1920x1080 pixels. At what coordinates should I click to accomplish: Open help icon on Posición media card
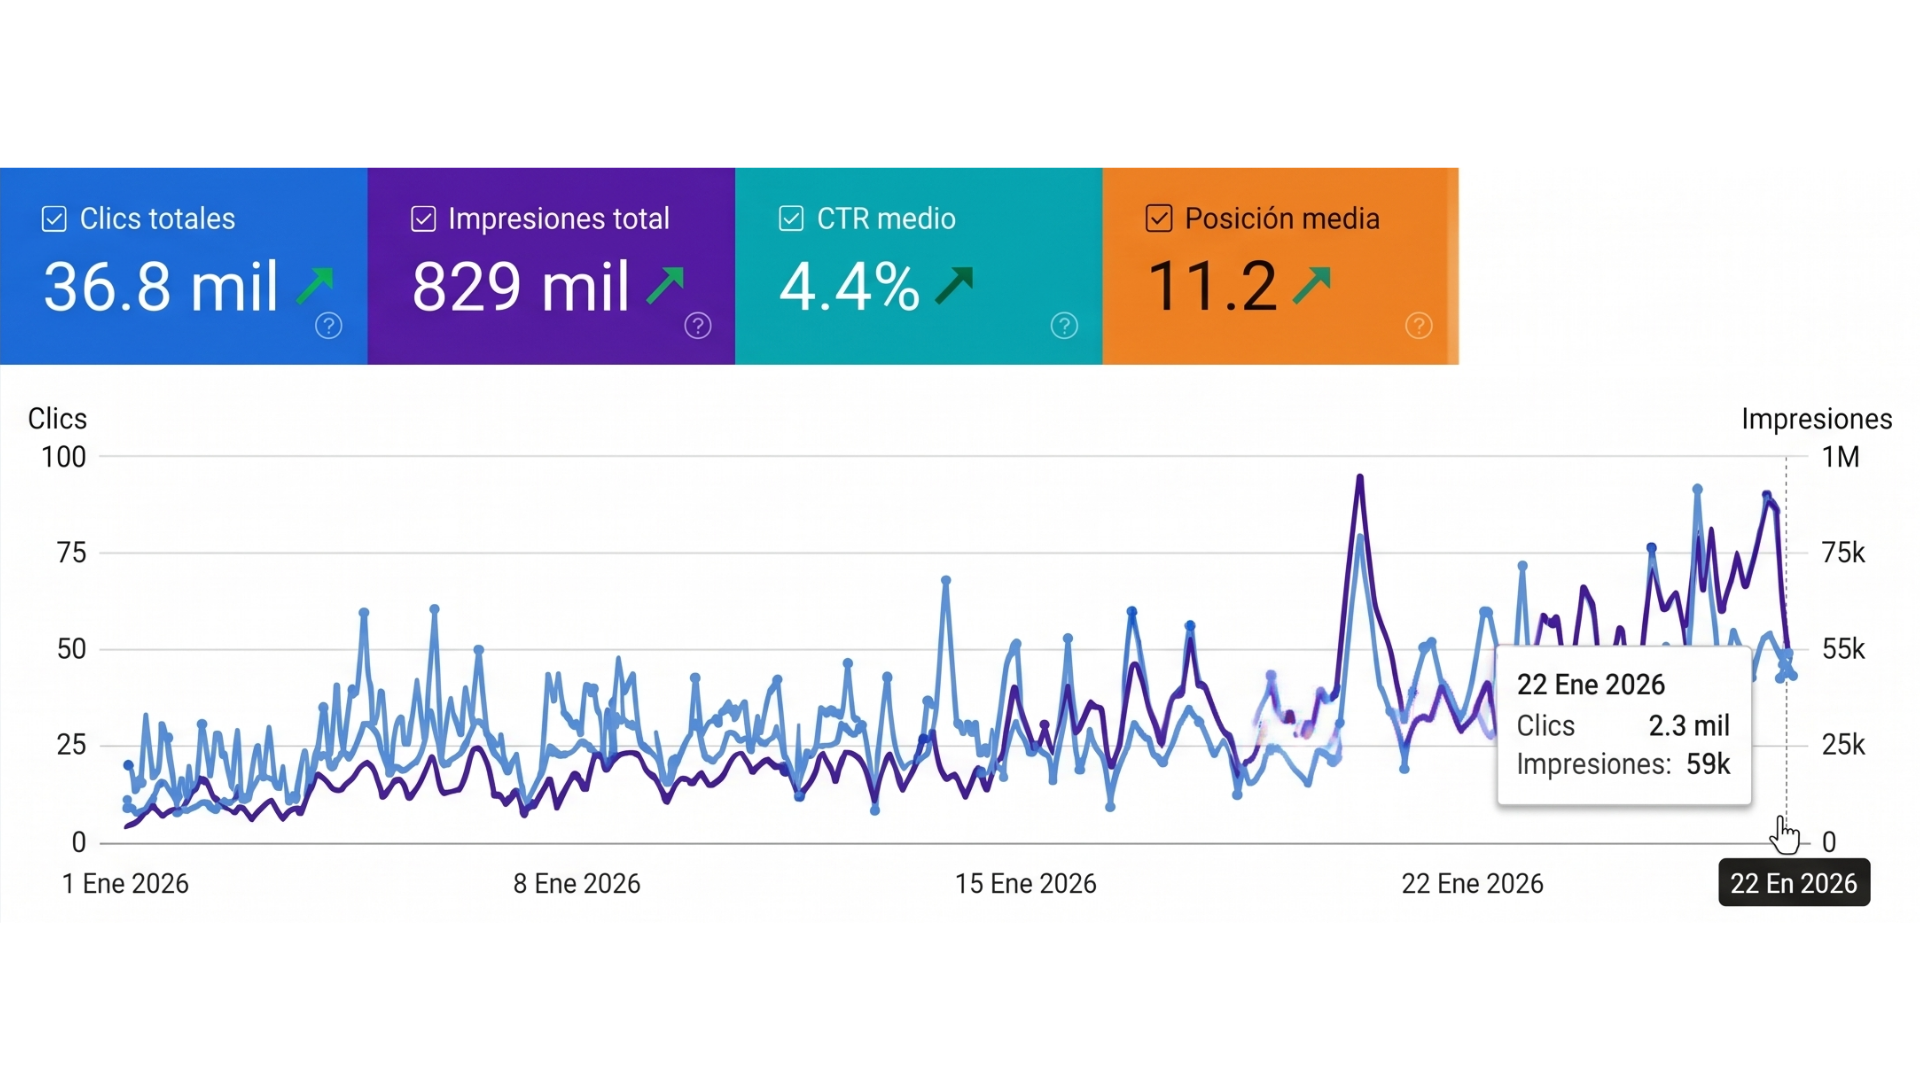pos(1419,326)
